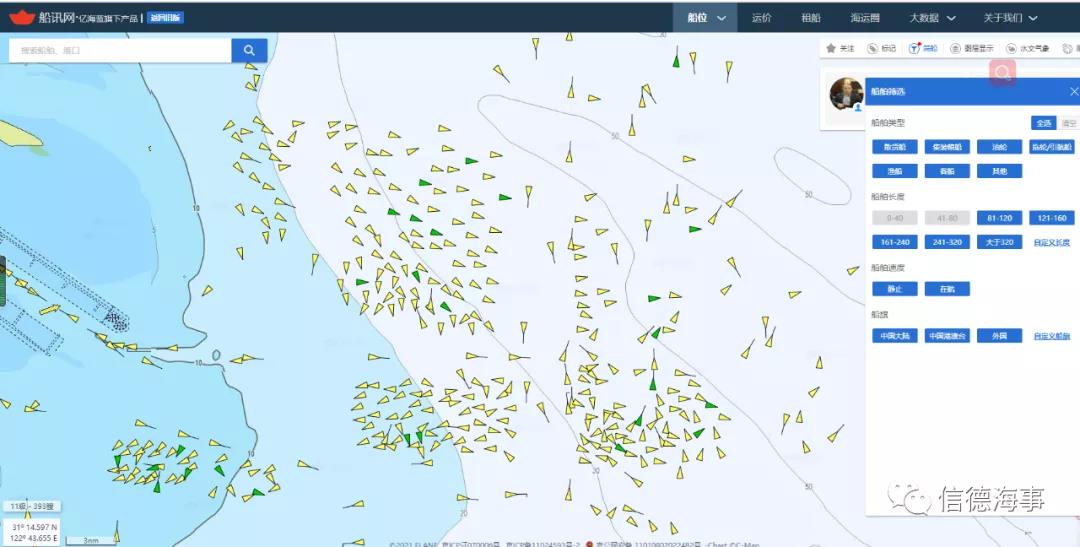This screenshot has width=1080, height=547.
Task: Toggle the 油轮 ship type filter
Action: pos(999,147)
